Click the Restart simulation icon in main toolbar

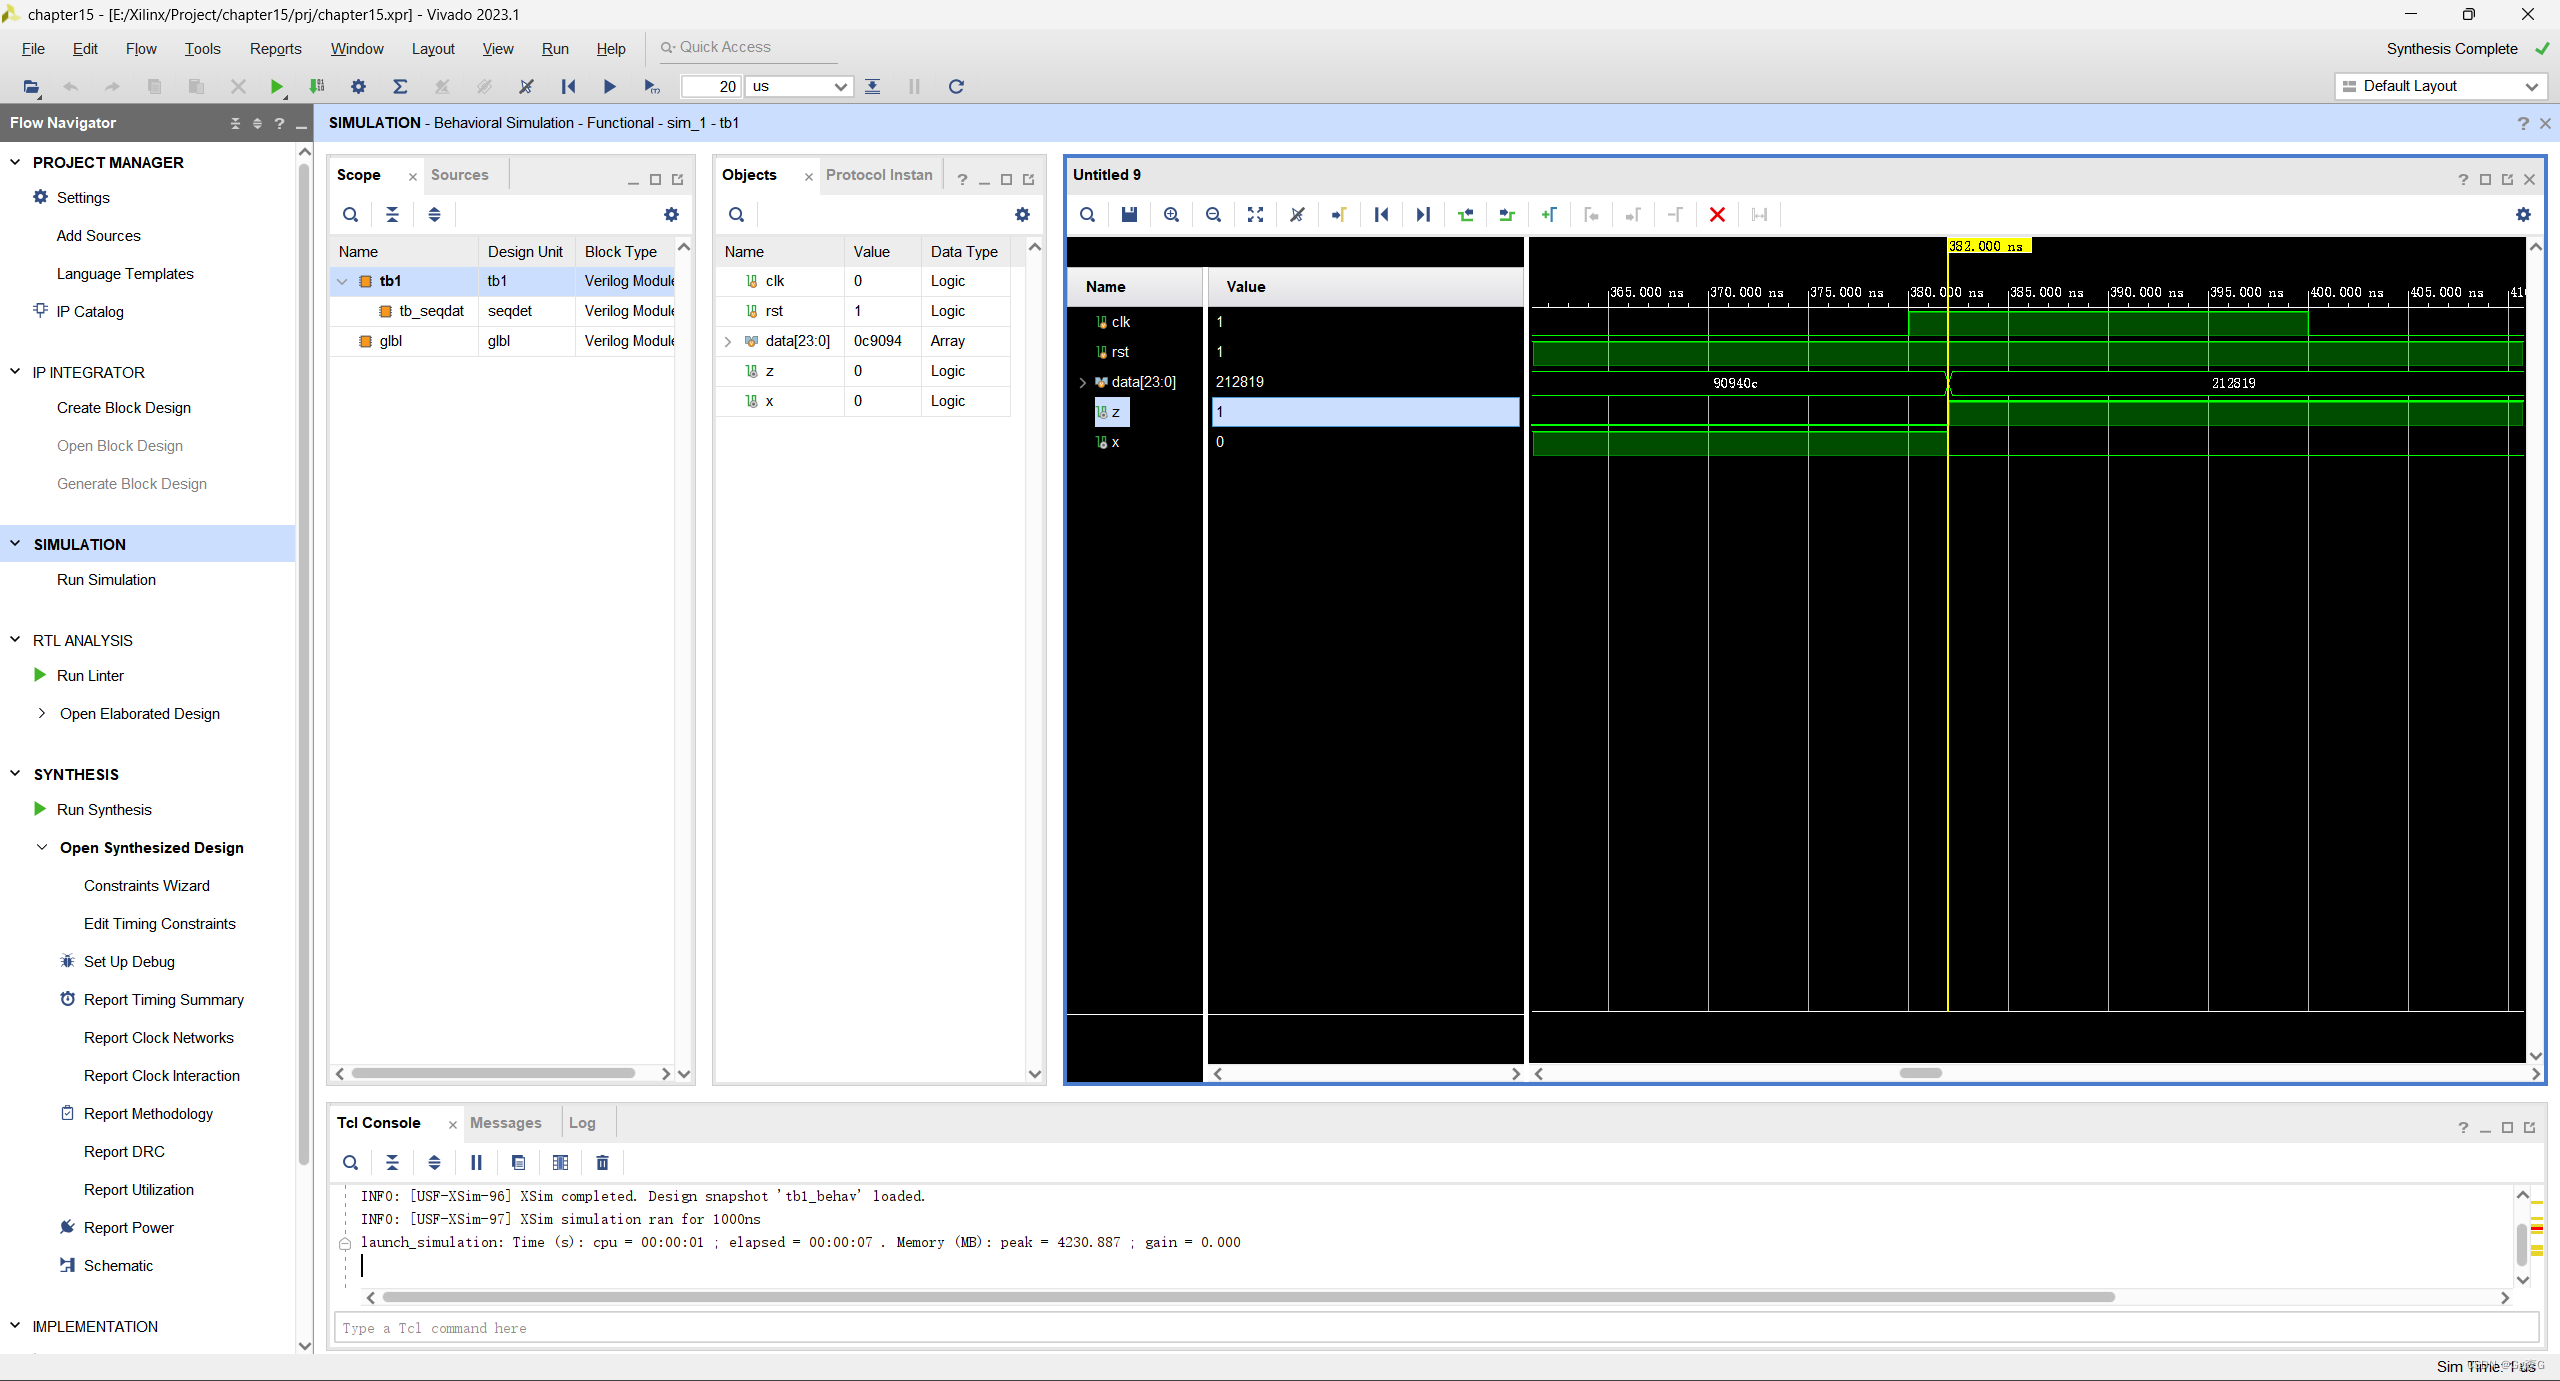tap(568, 87)
